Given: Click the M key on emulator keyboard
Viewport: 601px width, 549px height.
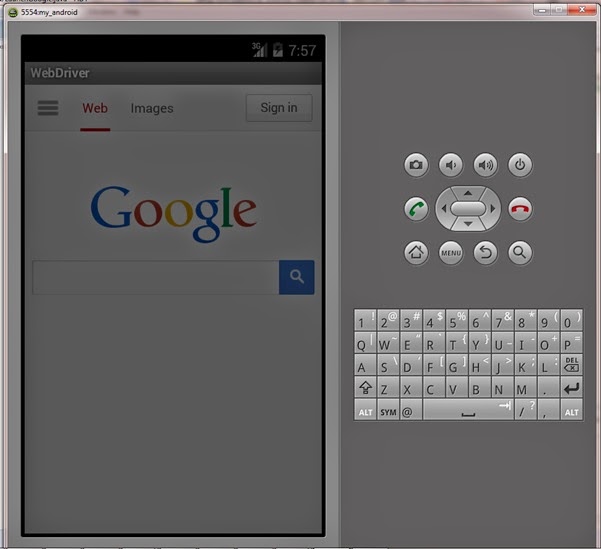Looking at the screenshot, I should point(525,387).
